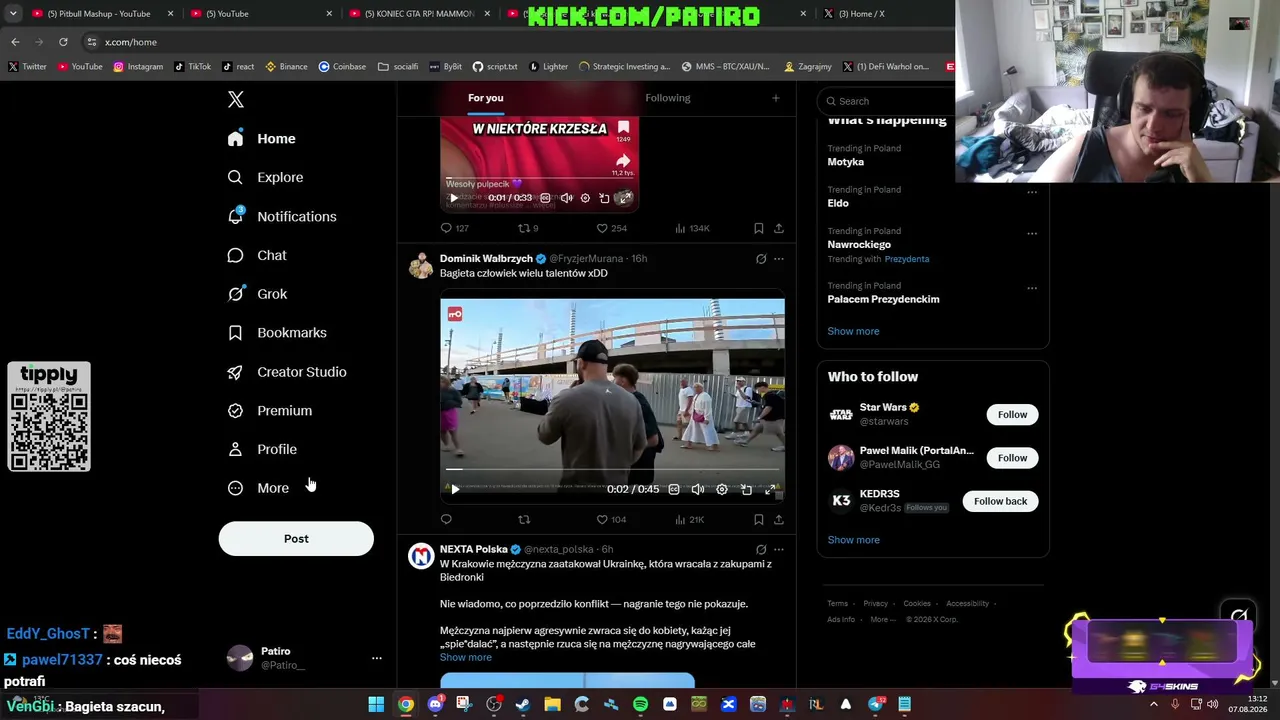This screenshot has width=1280, height=720.
Task: Like the post with 254 likes
Action: [x=611, y=228]
